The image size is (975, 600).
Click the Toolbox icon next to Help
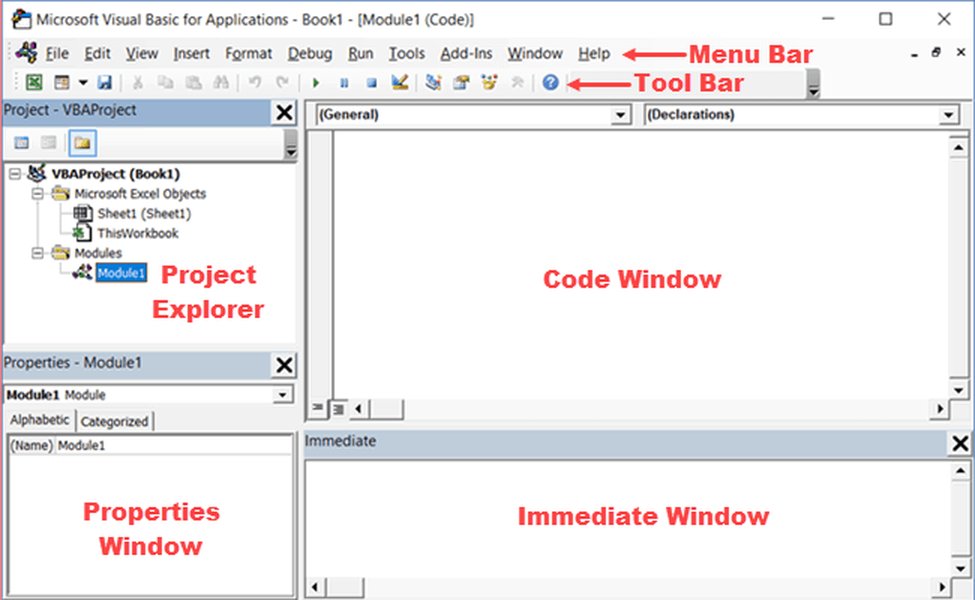coord(517,82)
